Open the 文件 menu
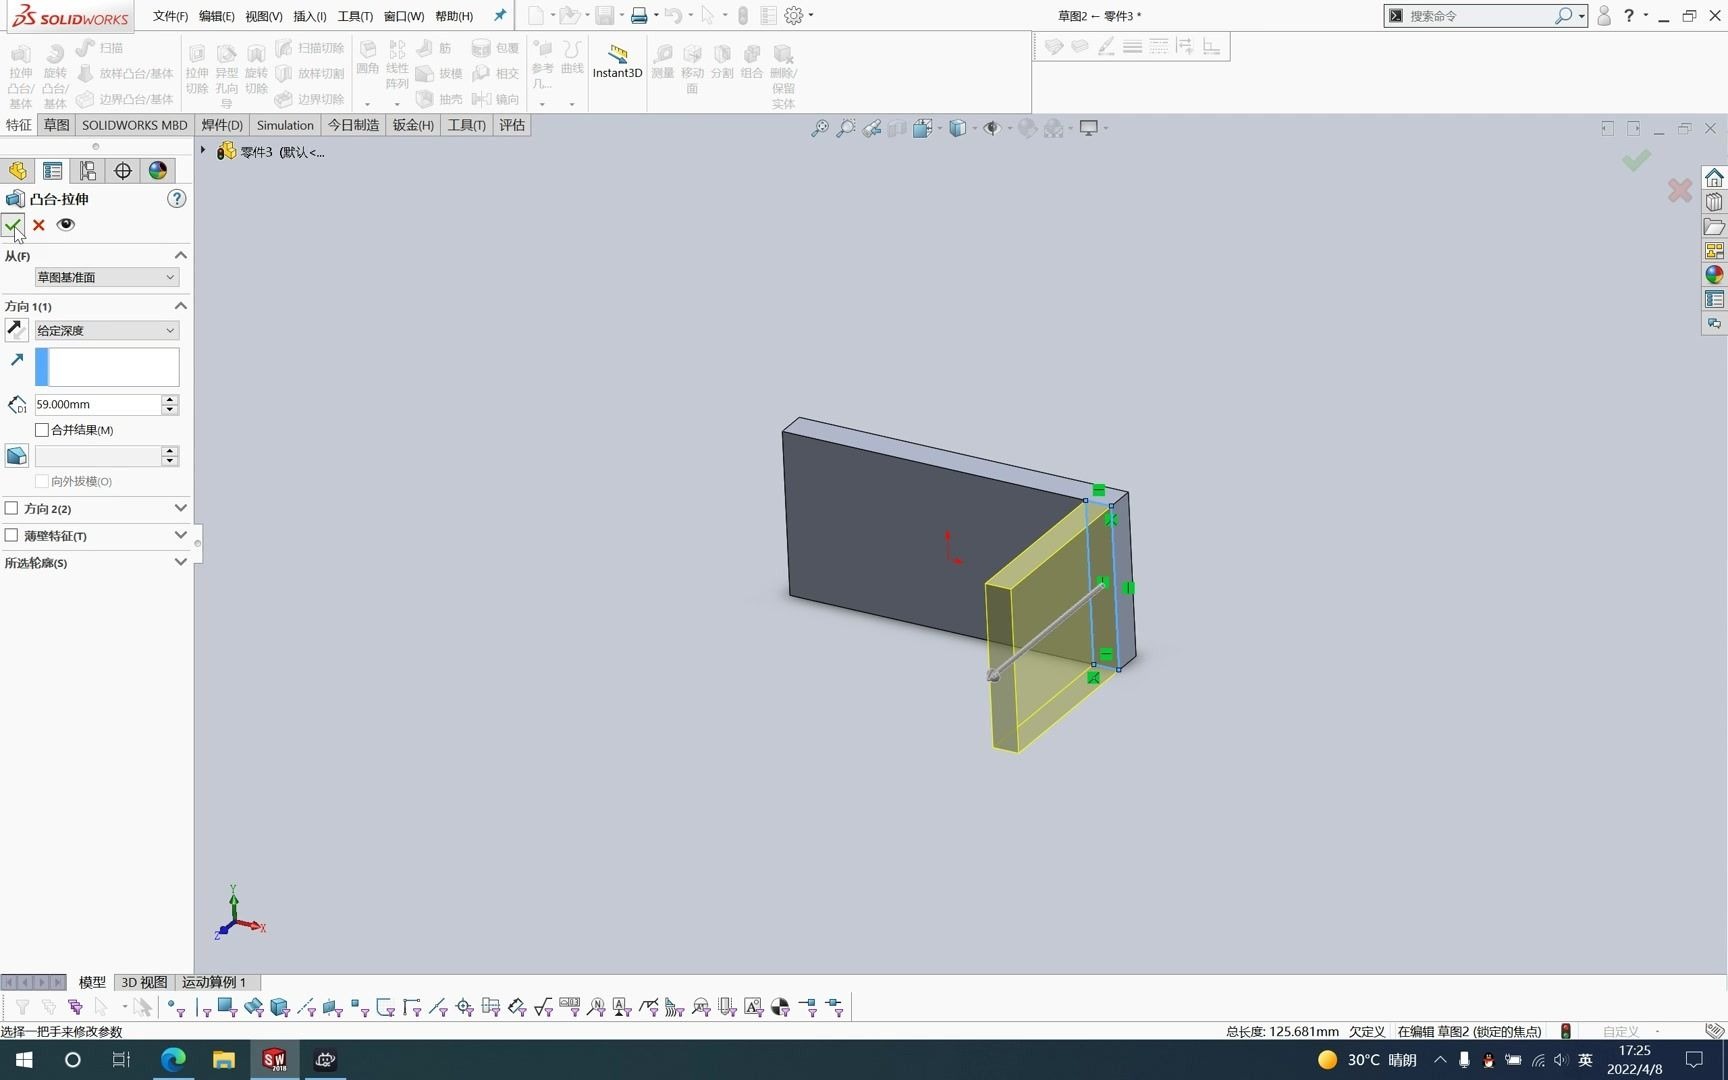Viewport: 1728px width, 1080px height. [170, 16]
